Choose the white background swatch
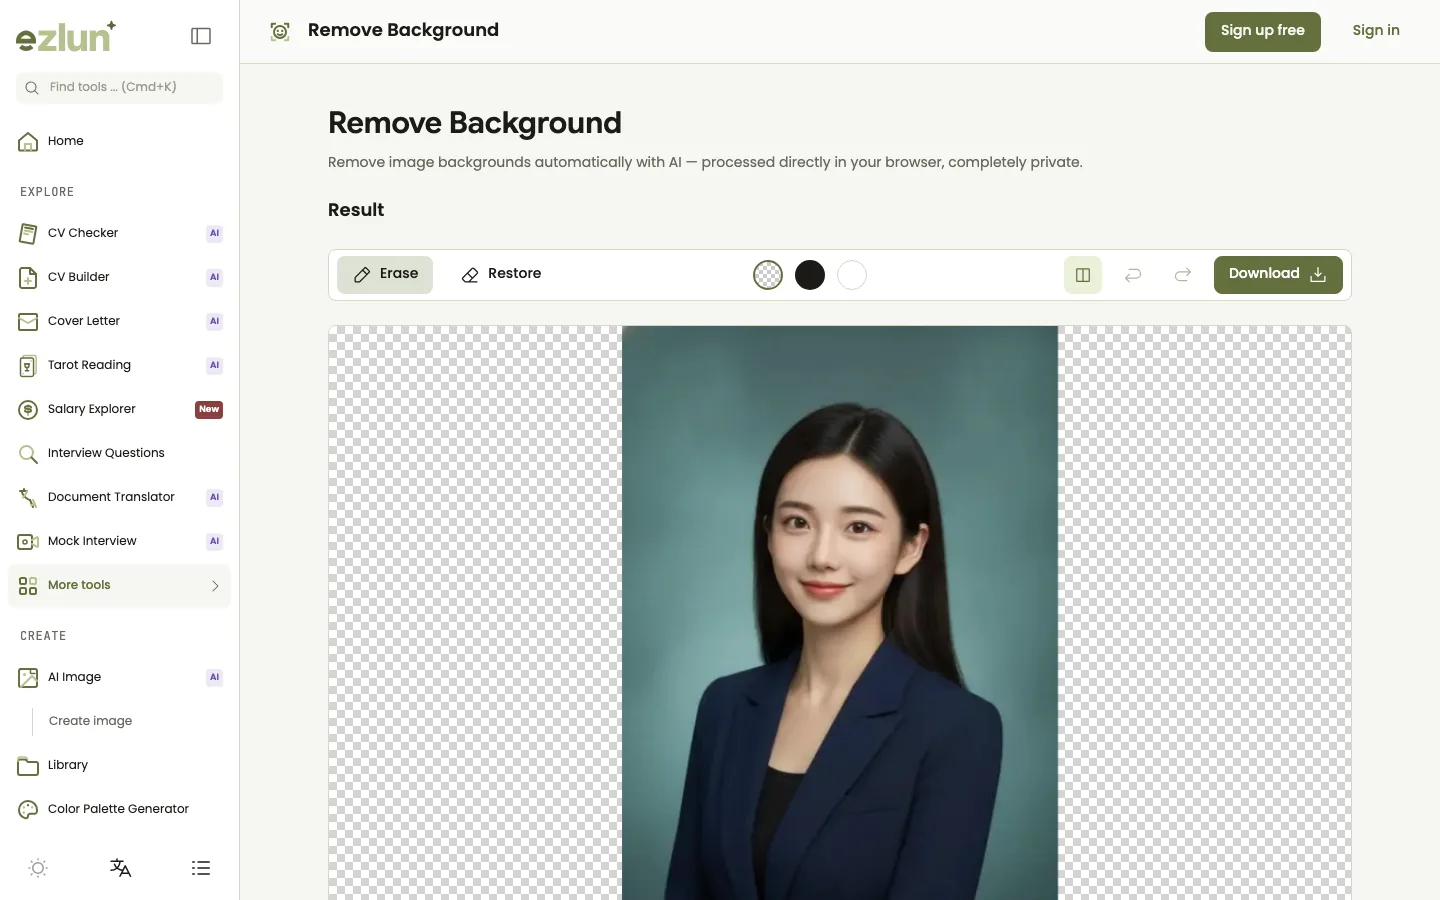Image resolution: width=1440 pixels, height=900 pixels. click(x=852, y=275)
